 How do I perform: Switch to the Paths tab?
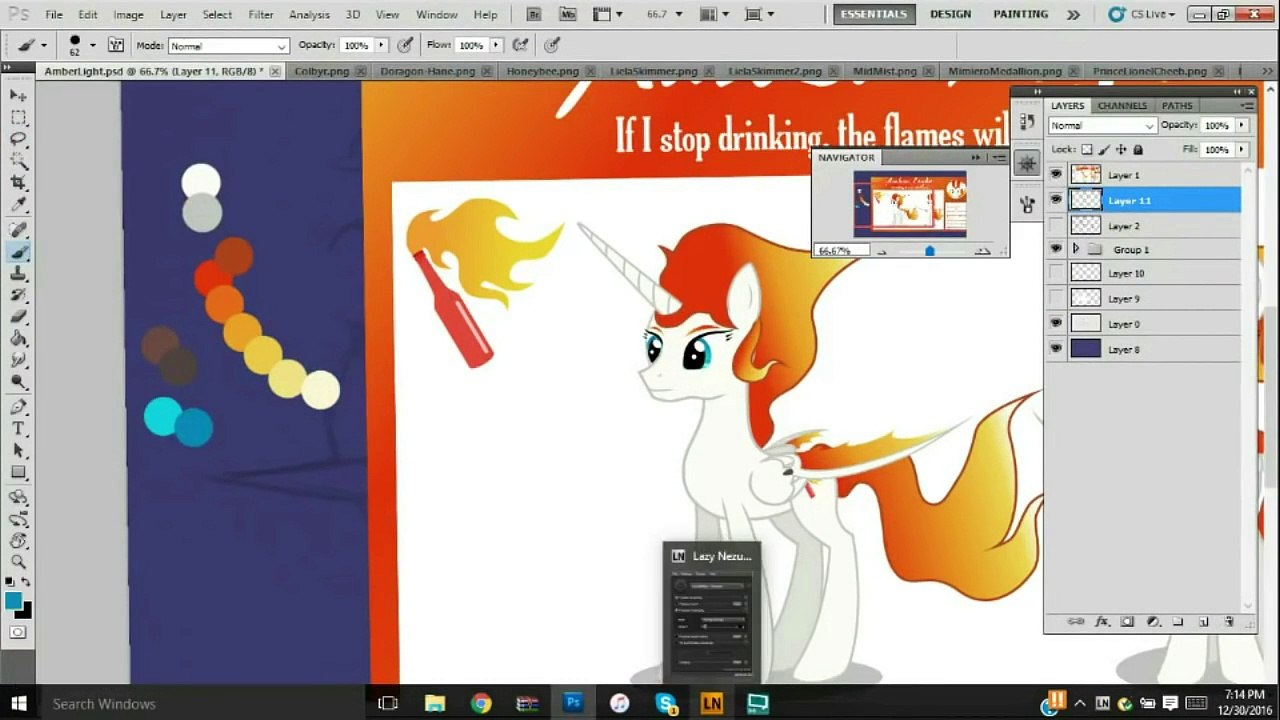1177,105
